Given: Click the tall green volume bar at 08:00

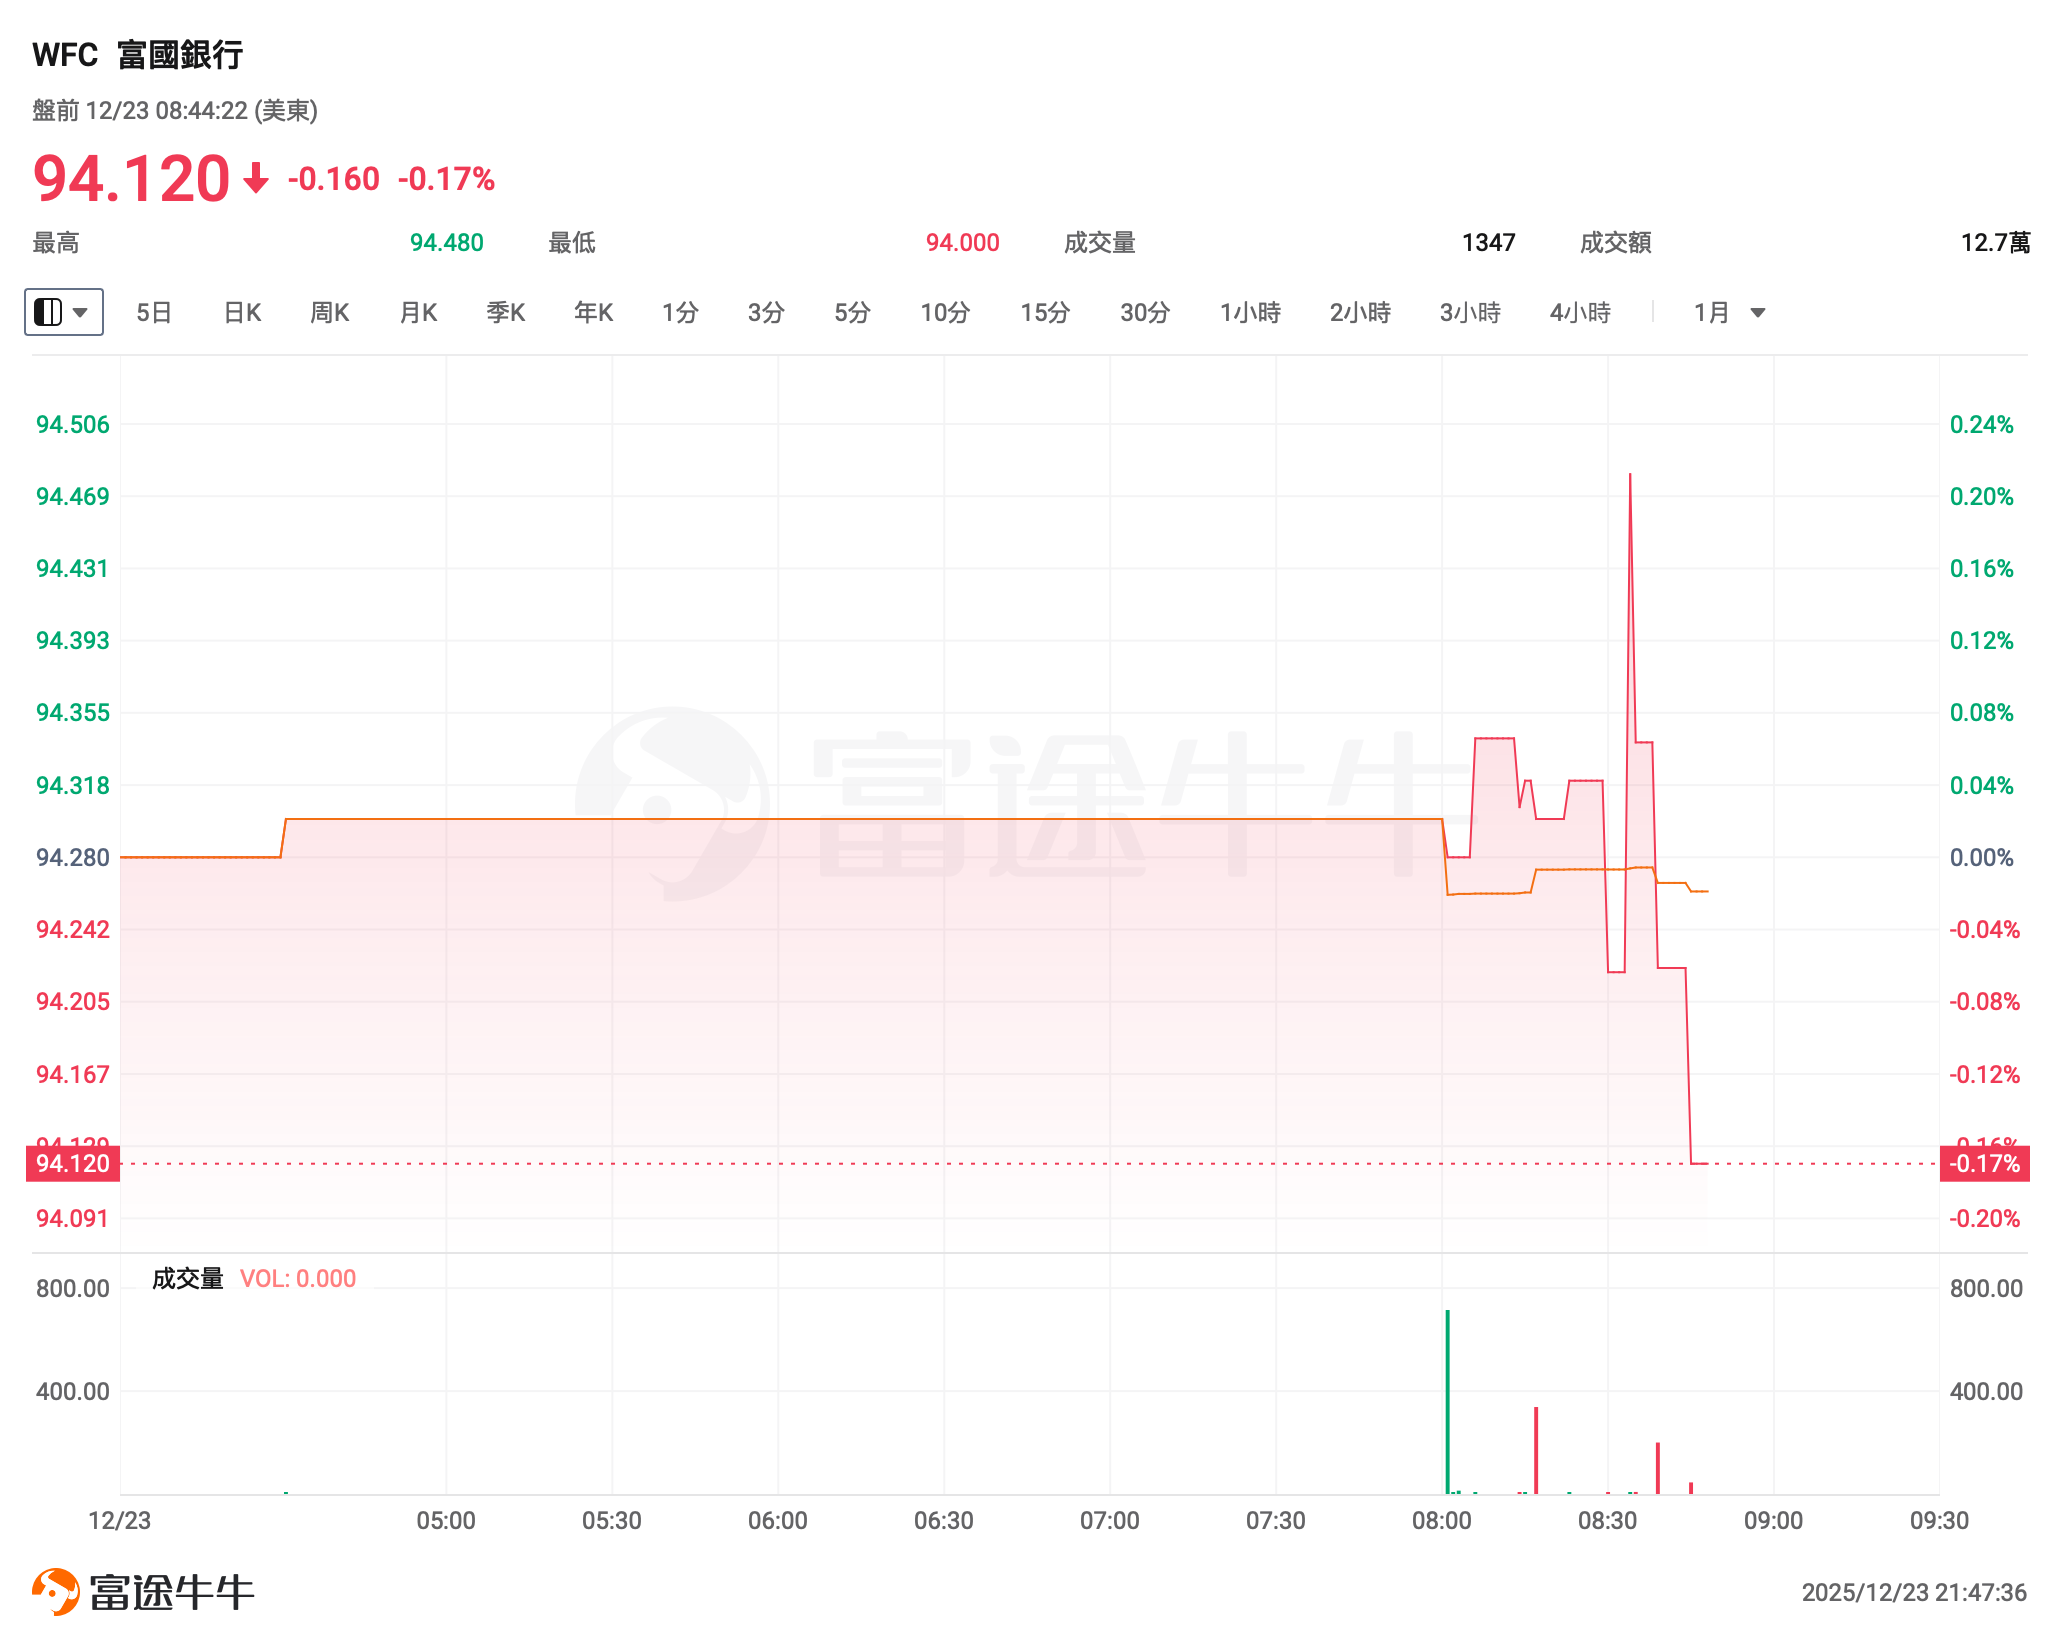Looking at the screenshot, I should [1447, 1400].
